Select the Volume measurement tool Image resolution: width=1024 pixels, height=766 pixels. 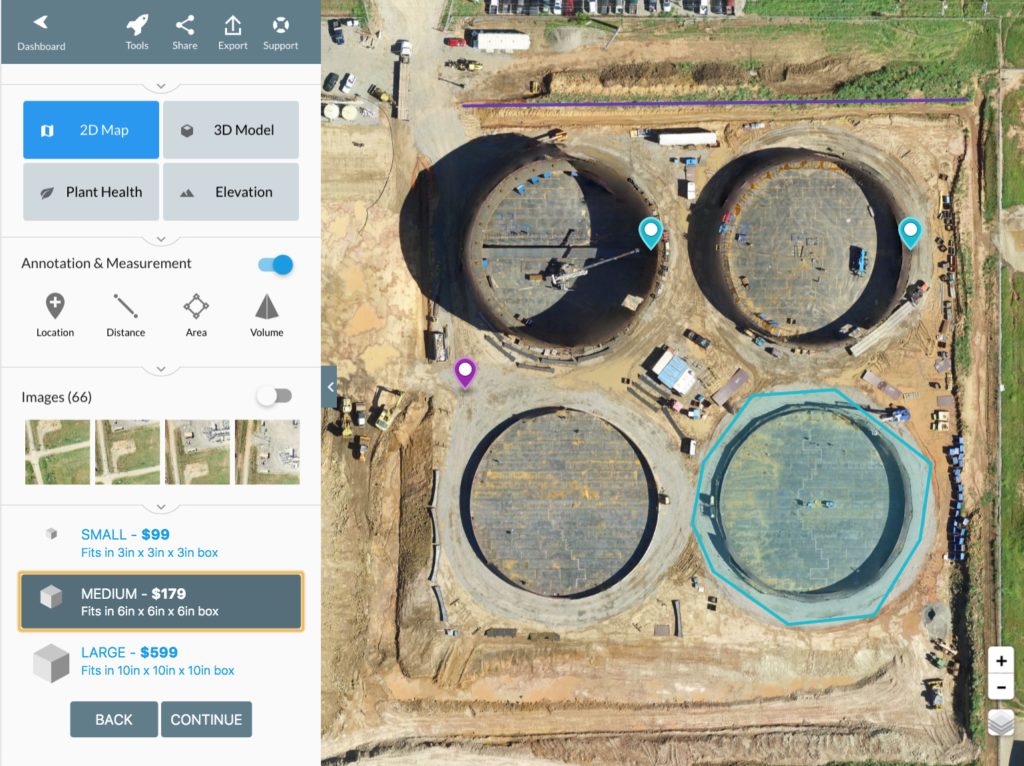coord(265,315)
